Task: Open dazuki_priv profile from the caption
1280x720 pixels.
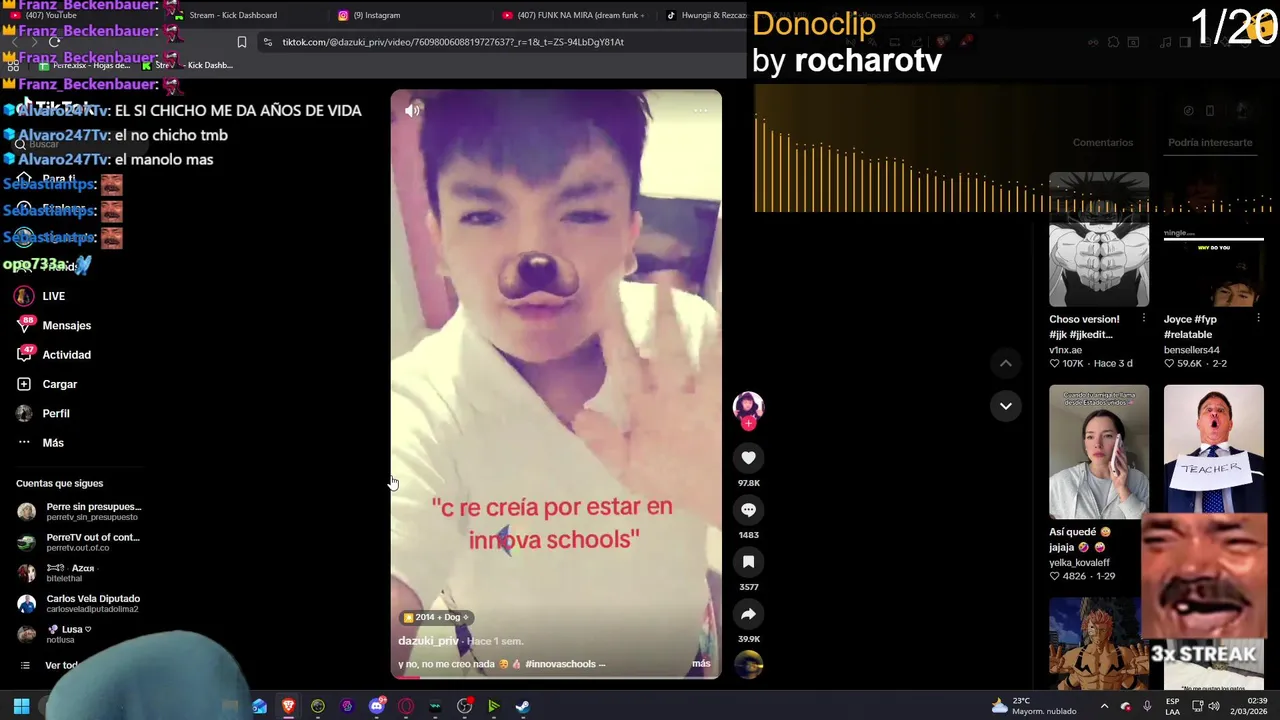Action: (428, 641)
